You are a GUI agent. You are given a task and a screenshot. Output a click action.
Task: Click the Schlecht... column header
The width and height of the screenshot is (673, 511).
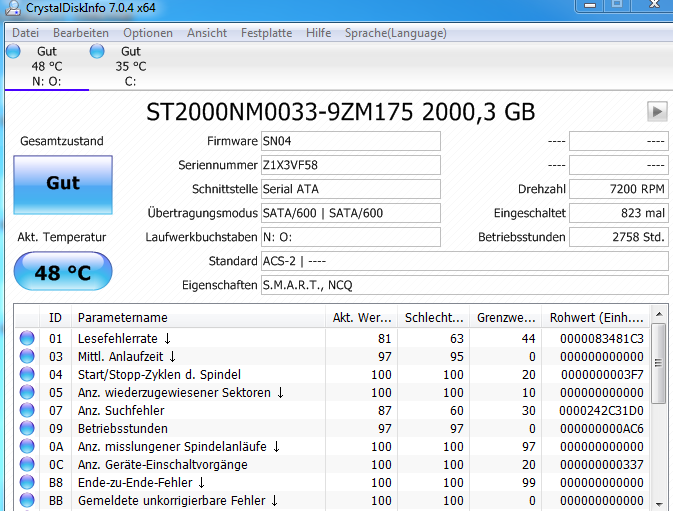[x=434, y=317]
